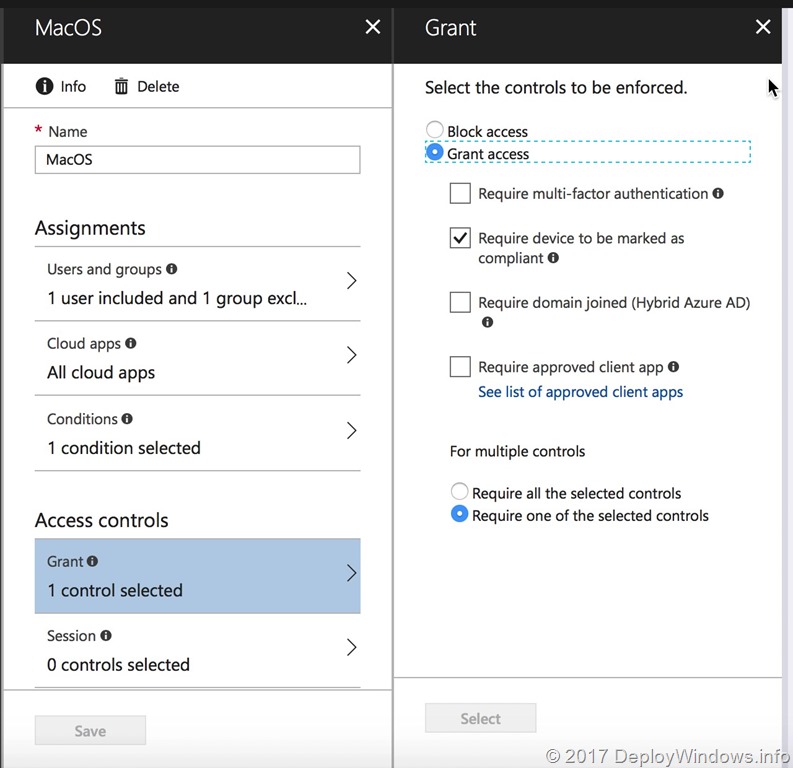Check Require domain joined (Hybrid Azure AD)

(x=460, y=302)
